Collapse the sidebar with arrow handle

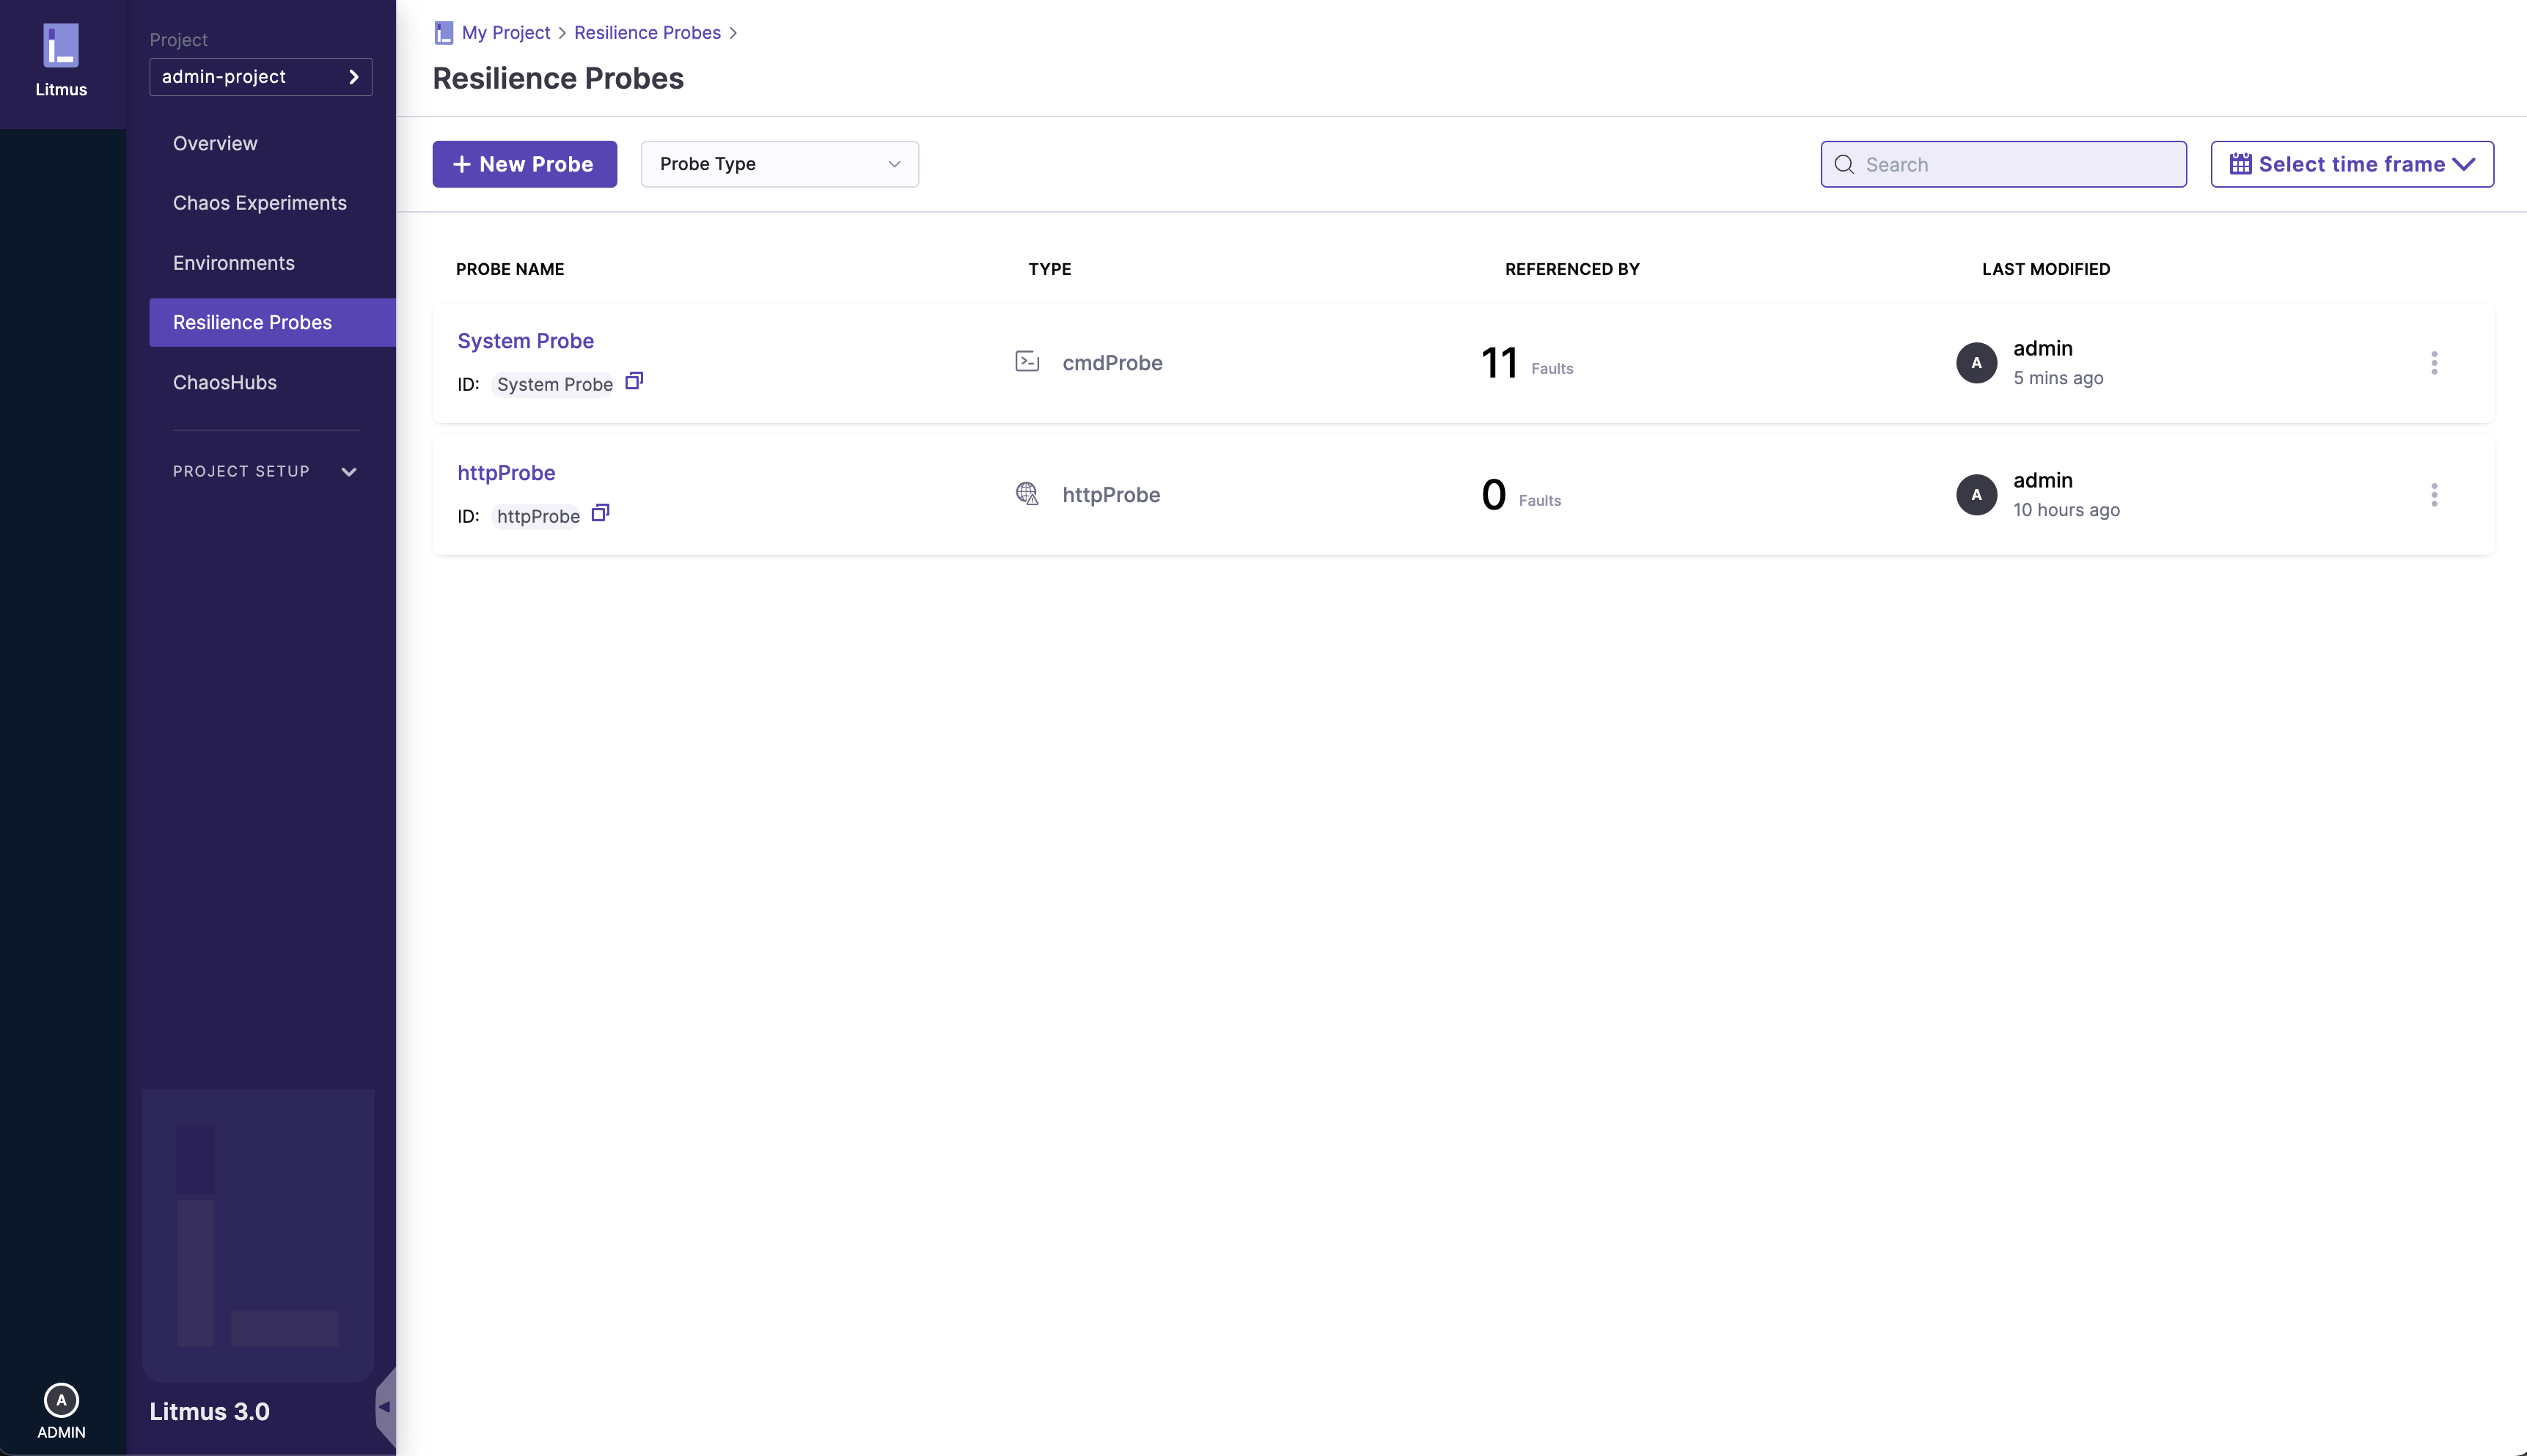[x=385, y=1406]
